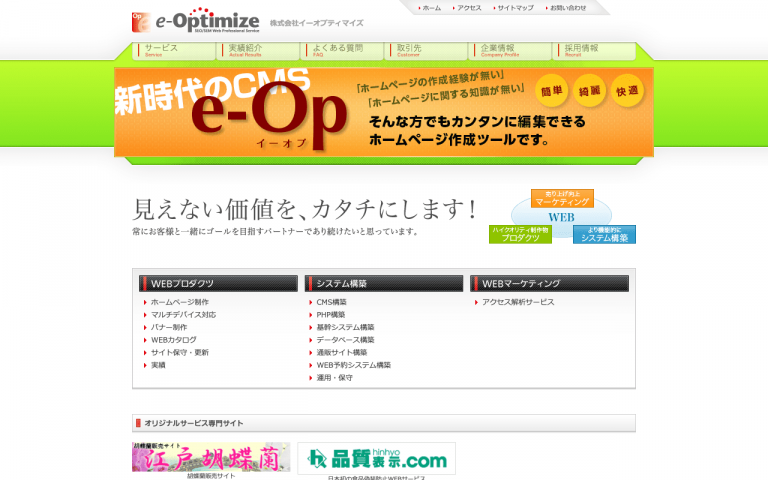Click the 江戸胡蝶蘭 site banner
This screenshot has height=480, width=768.
[211, 457]
